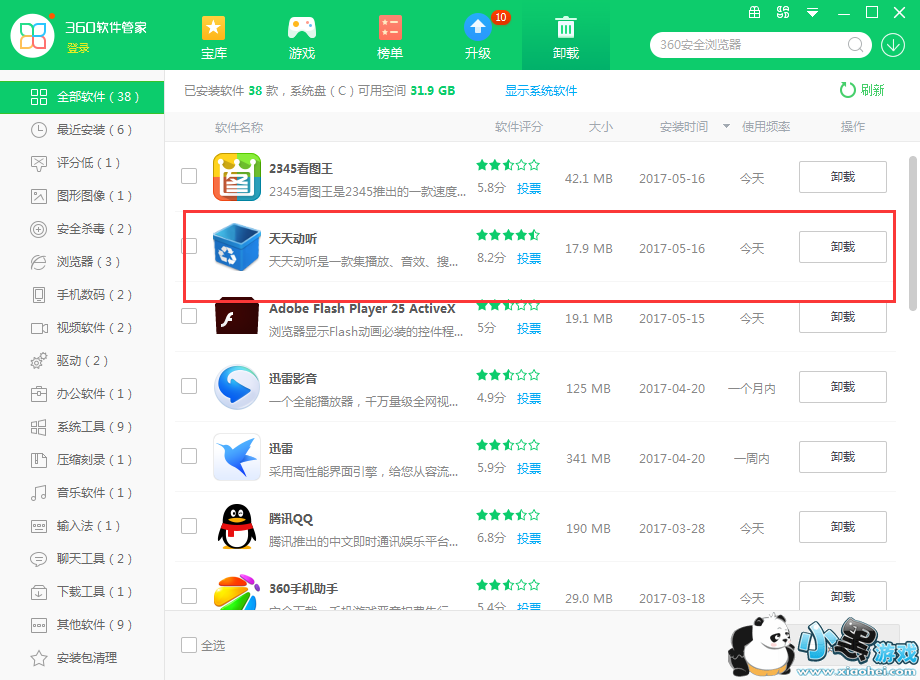Click the 安装包清理 star icon
Viewport: 920px width, 680px height.
tap(39, 658)
